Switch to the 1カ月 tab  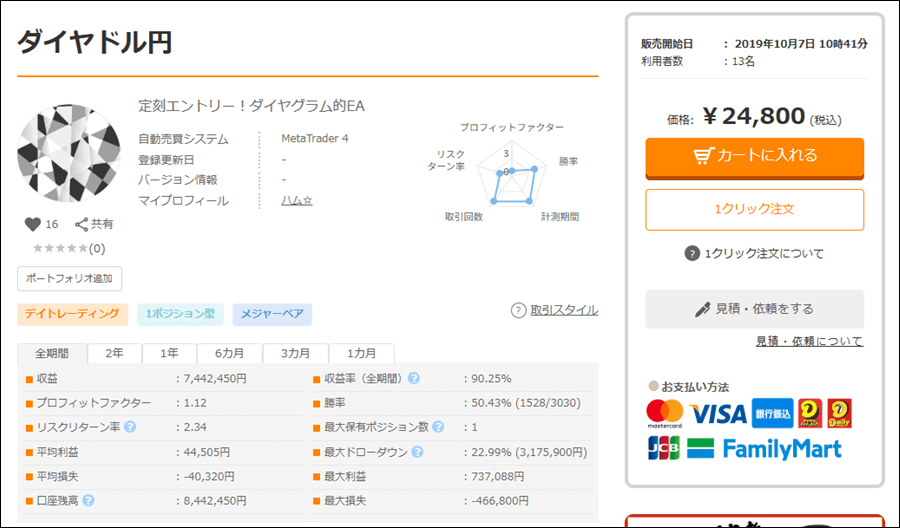pos(362,353)
